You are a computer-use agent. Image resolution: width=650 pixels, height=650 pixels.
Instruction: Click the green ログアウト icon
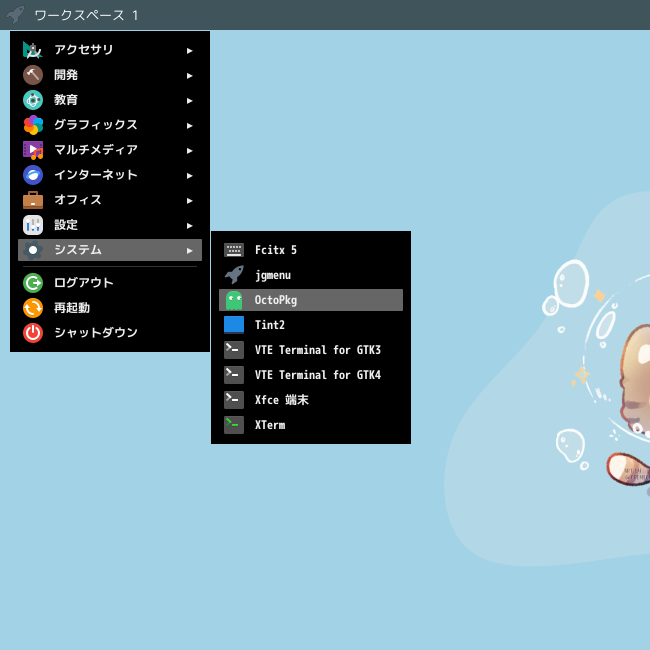[x=33, y=283]
